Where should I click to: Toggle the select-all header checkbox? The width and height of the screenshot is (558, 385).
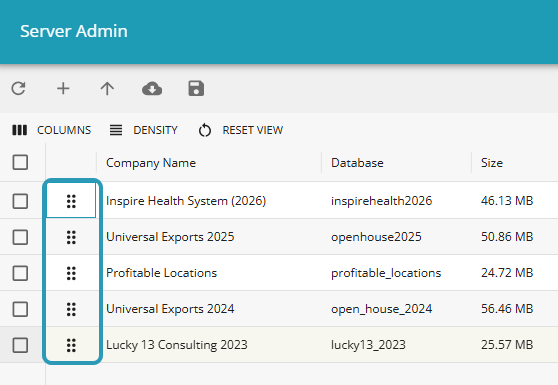point(20,163)
